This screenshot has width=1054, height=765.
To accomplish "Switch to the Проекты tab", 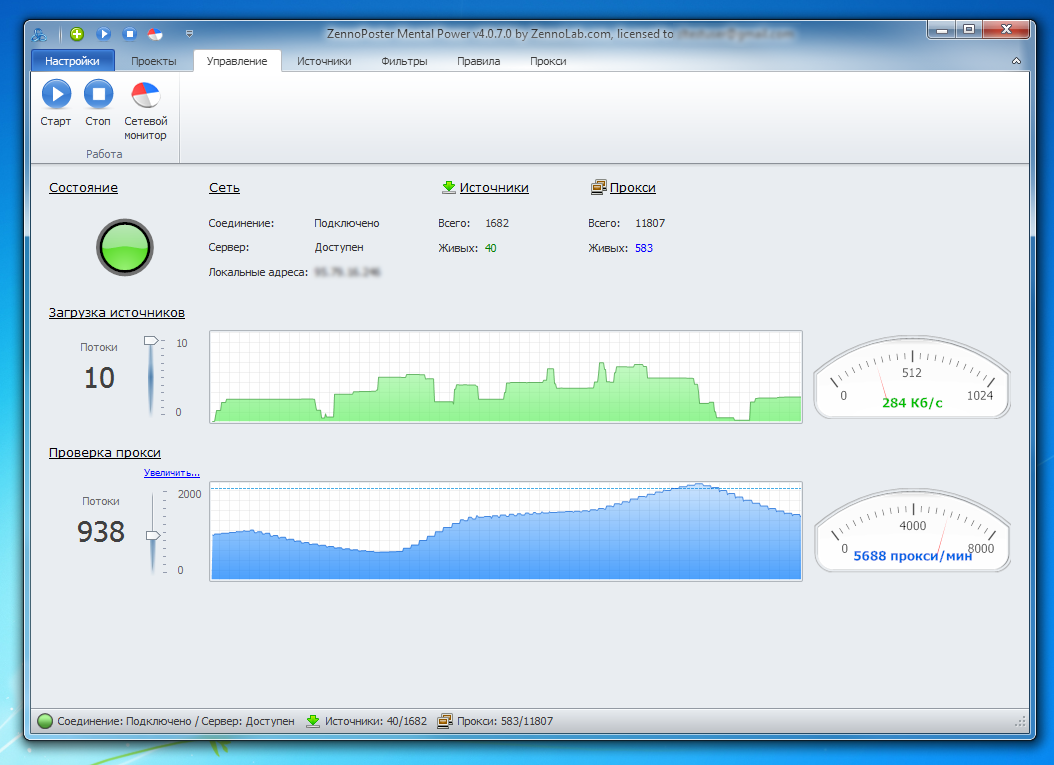I will point(154,61).
